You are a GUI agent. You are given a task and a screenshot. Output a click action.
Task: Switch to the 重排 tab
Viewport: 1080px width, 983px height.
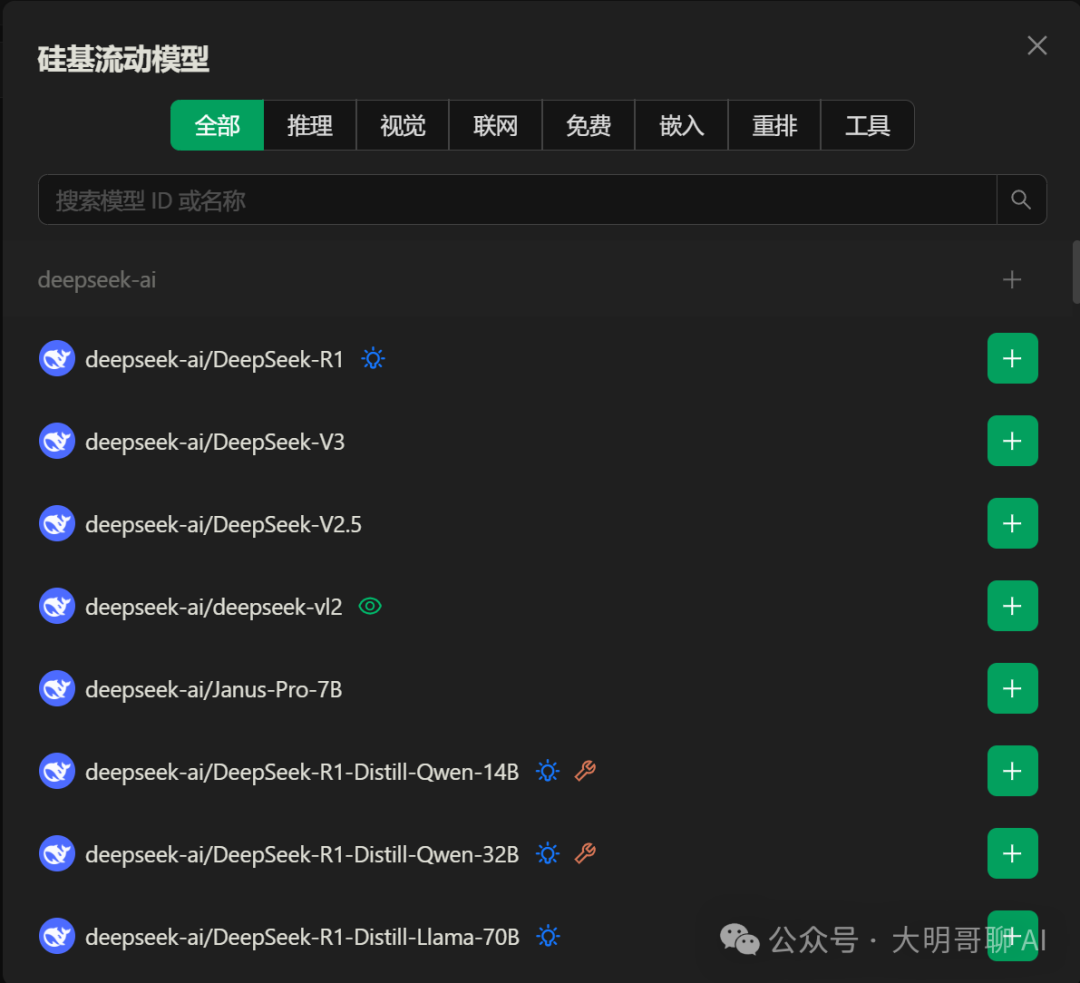point(774,125)
